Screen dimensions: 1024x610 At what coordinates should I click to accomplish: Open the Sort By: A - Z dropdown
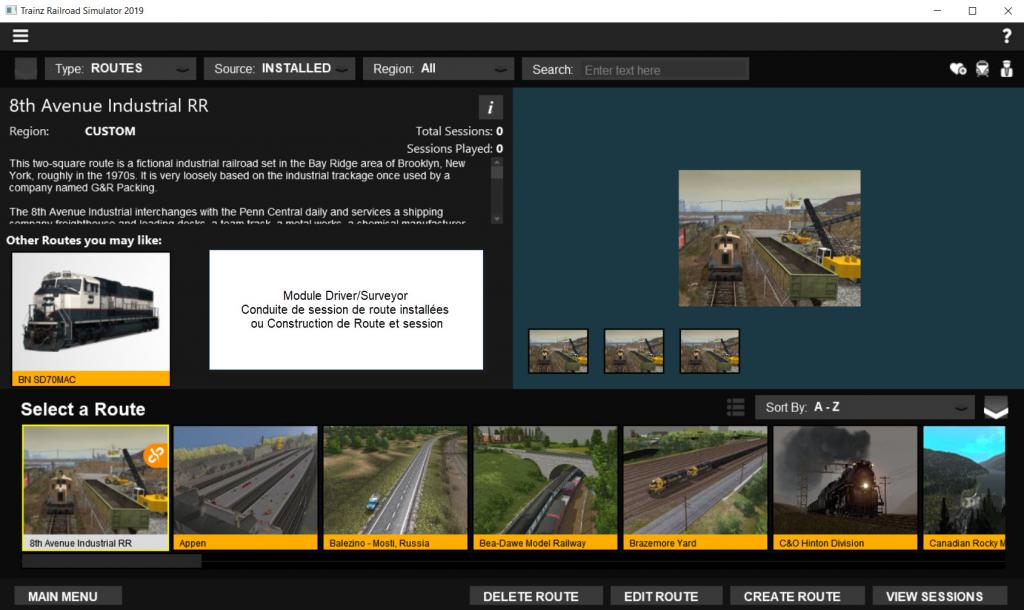[x=865, y=408]
